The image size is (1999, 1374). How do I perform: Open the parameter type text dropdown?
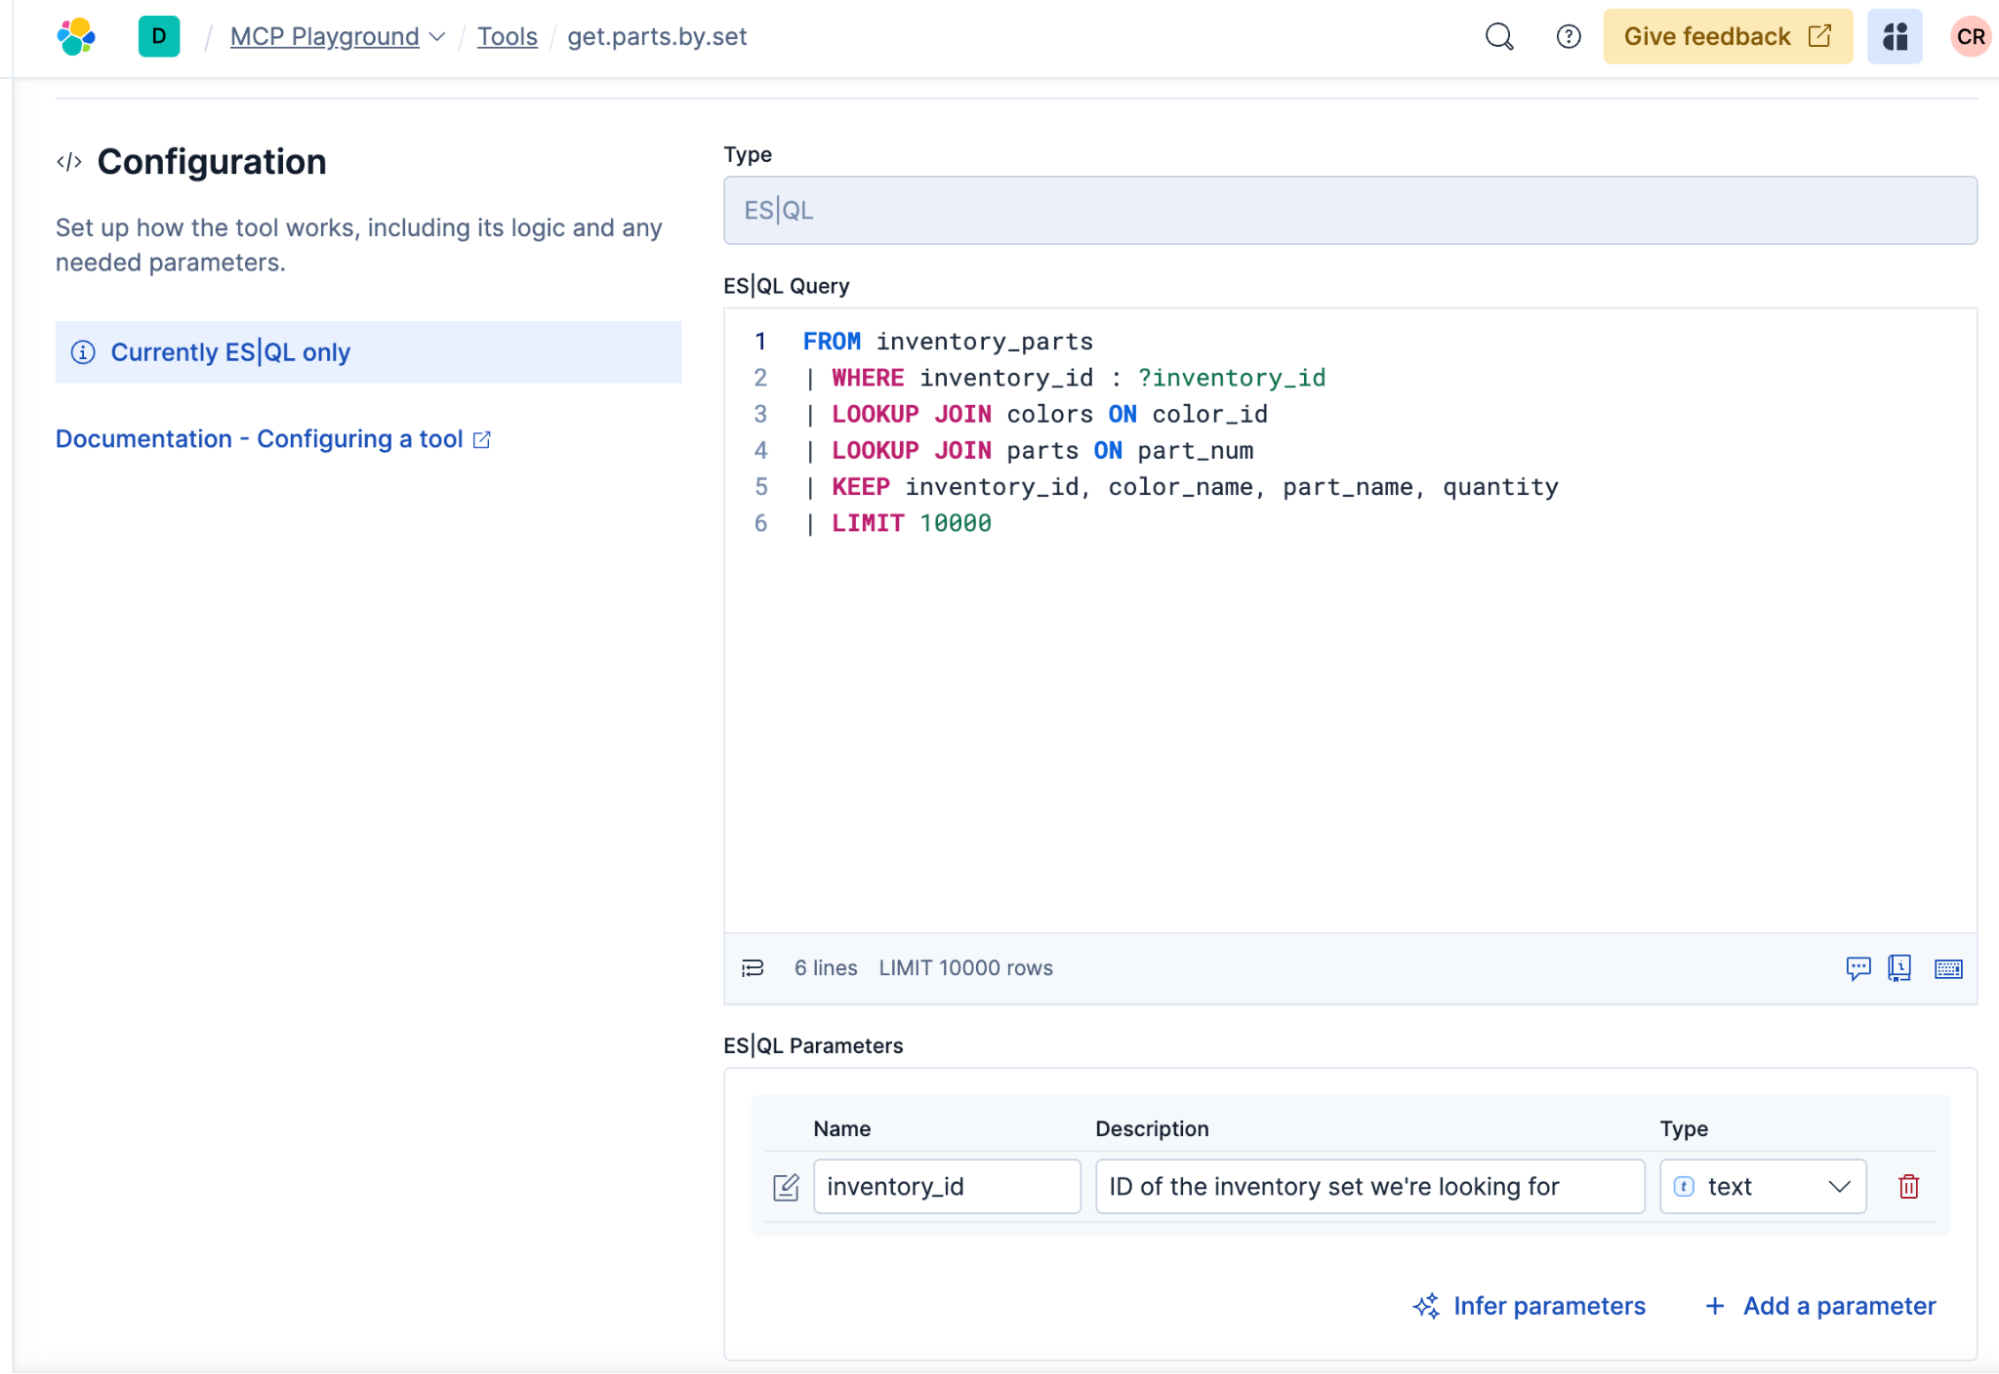click(x=1762, y=1186)
